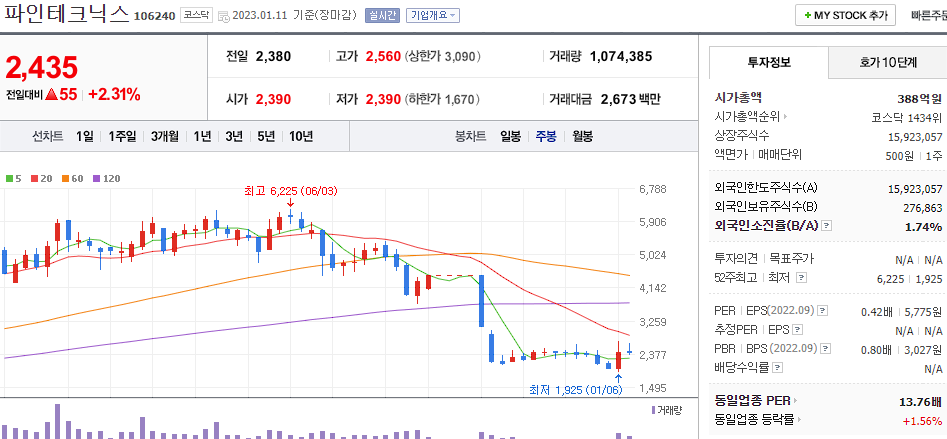
Task: Click the +2.31% change value
Action: [114, 94]
